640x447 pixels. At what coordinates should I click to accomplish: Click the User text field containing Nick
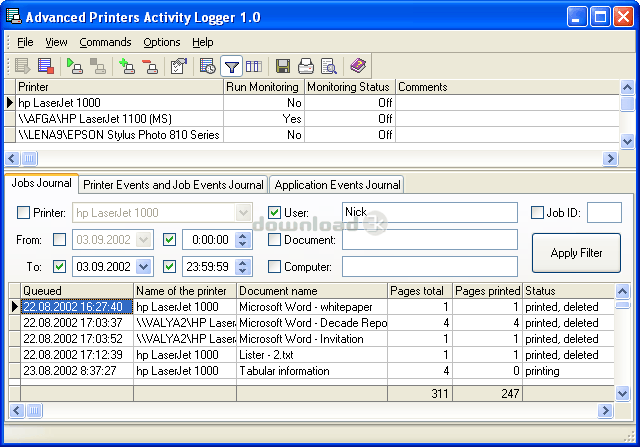430,212
